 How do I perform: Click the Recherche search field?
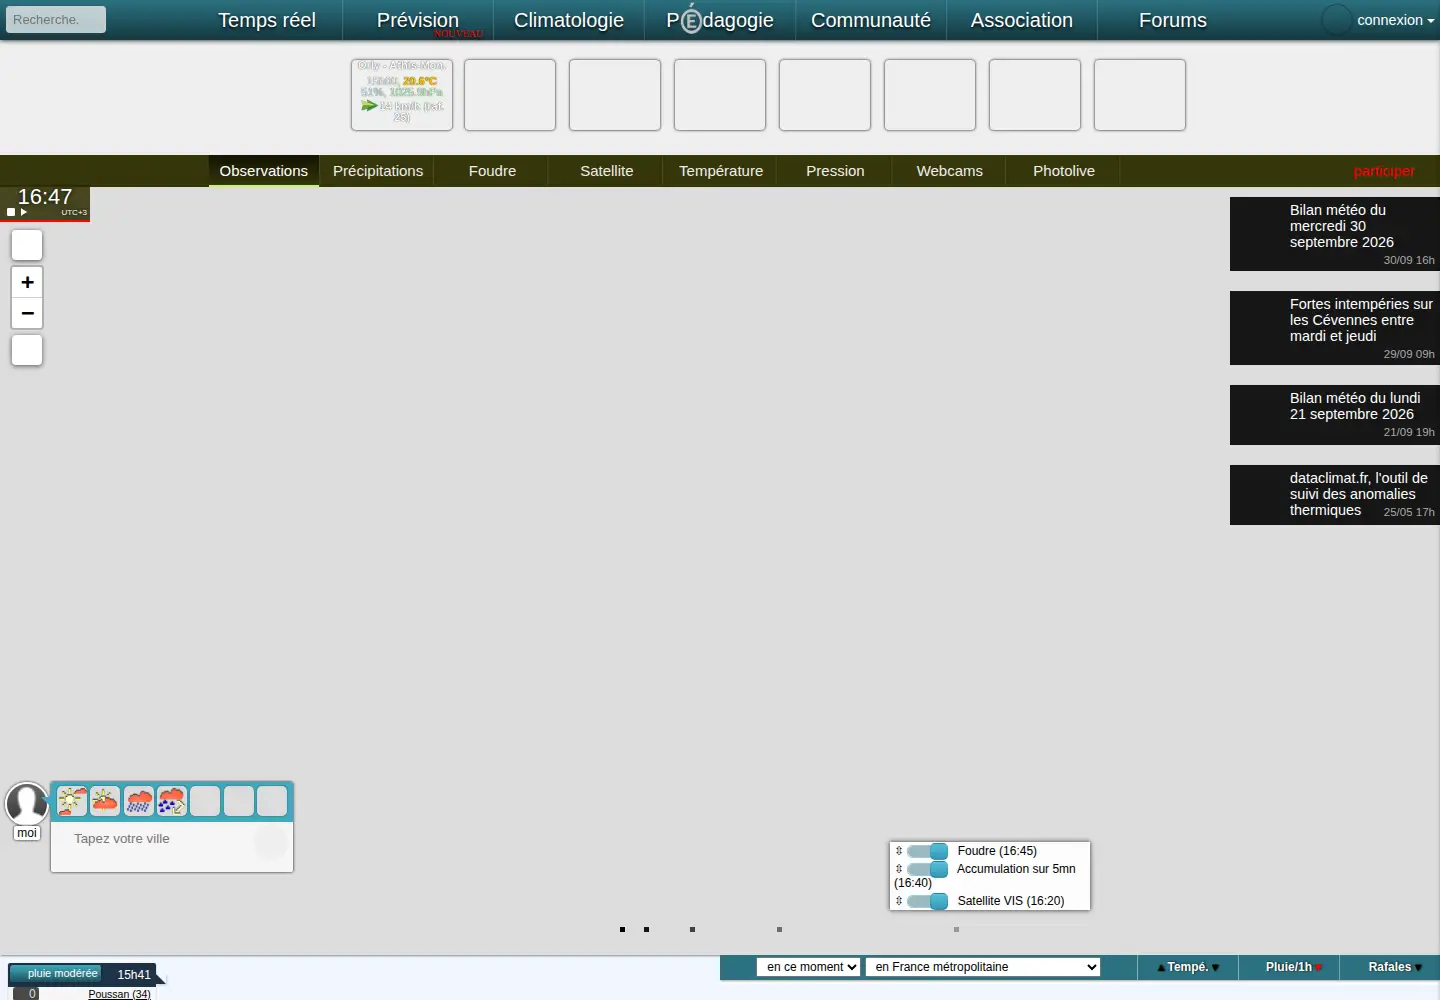[x=56, y=20]
